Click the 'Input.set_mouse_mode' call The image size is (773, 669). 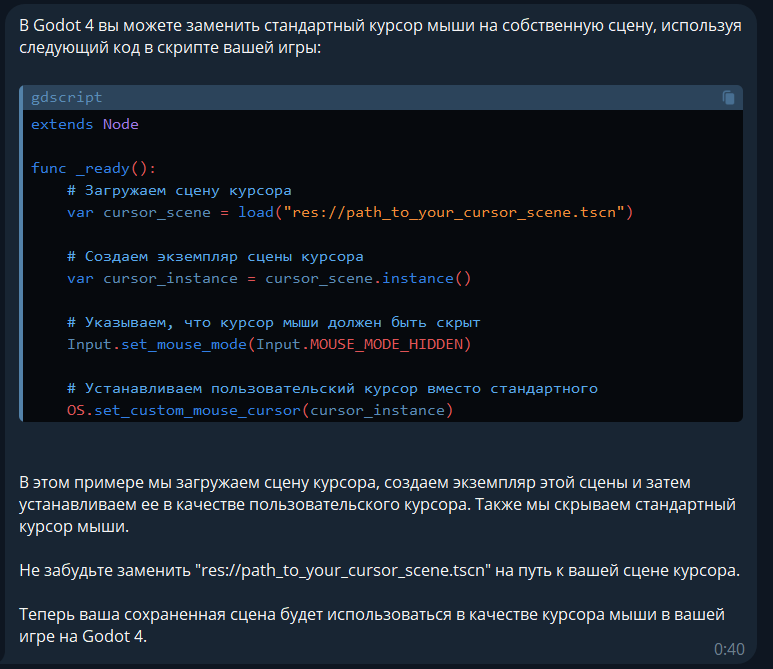(157, 344)
